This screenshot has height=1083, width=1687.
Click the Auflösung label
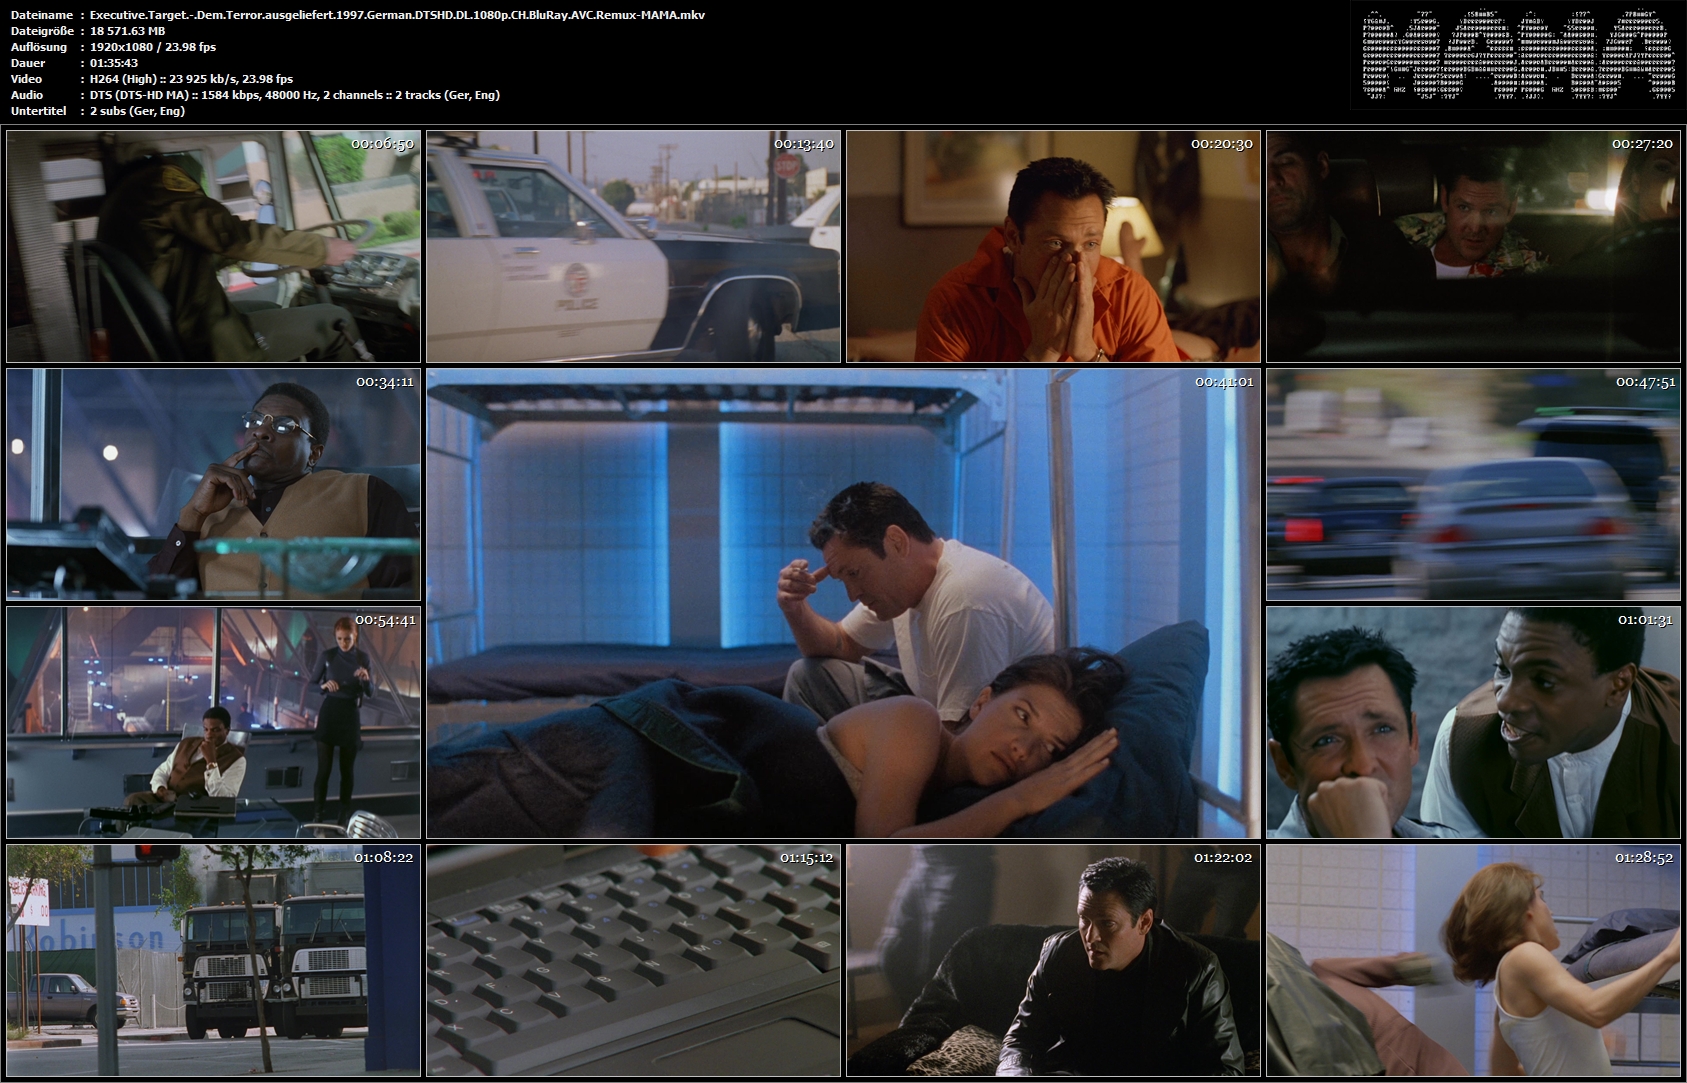pyautogui.click(x=39, y=47)
